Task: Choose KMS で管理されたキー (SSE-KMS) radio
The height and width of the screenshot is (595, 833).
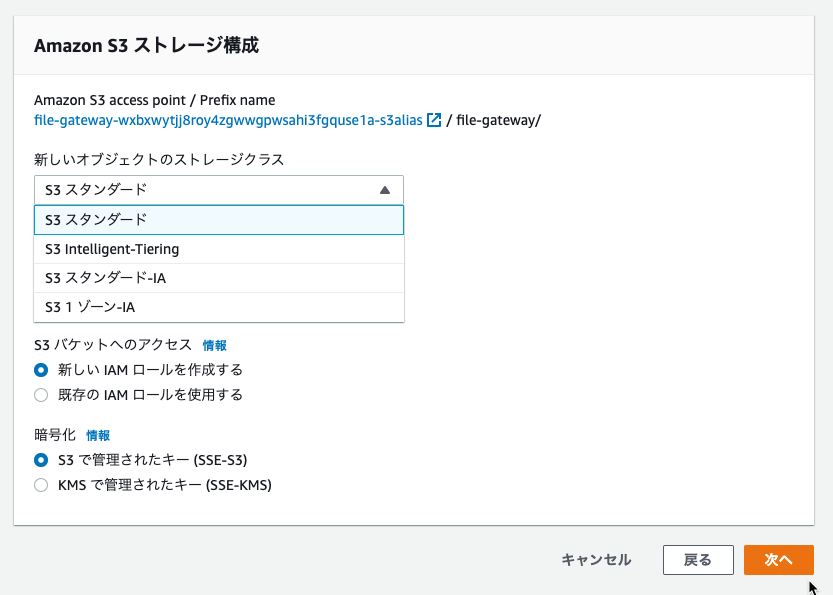Action: tap(41, 485)
